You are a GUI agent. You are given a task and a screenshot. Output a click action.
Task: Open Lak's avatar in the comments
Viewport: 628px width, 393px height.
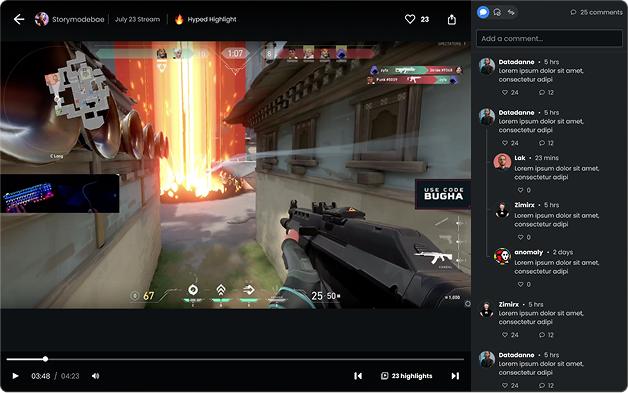click(x=502, y=162)
